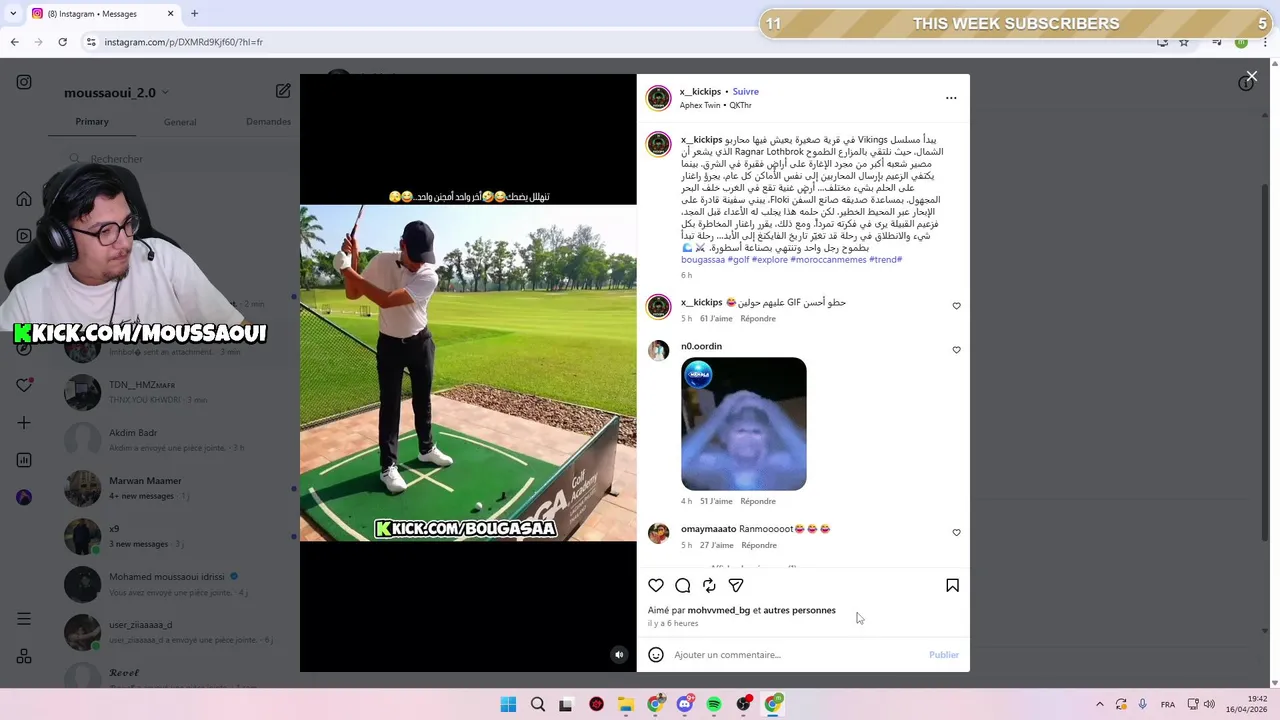Open the post's three-dot options menu

[951, 98]
